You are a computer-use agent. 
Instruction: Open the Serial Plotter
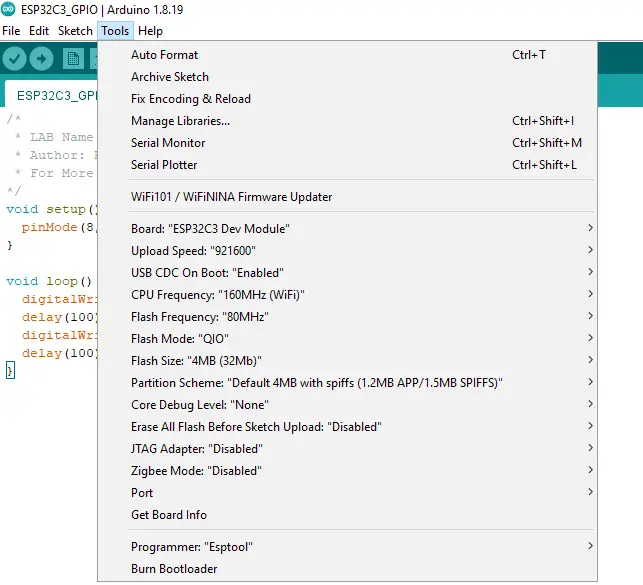pos(164,165)
